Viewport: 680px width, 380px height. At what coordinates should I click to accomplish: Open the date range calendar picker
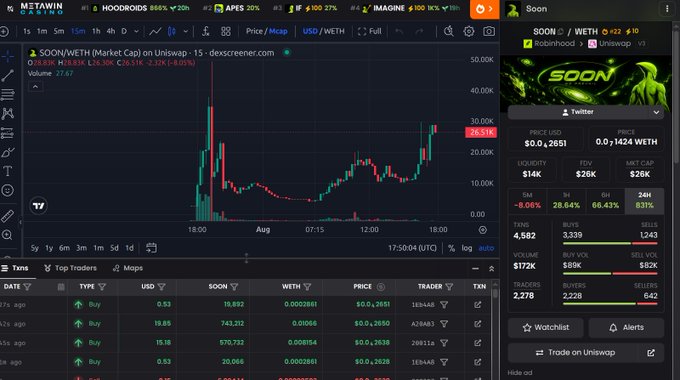click(151, 248)
